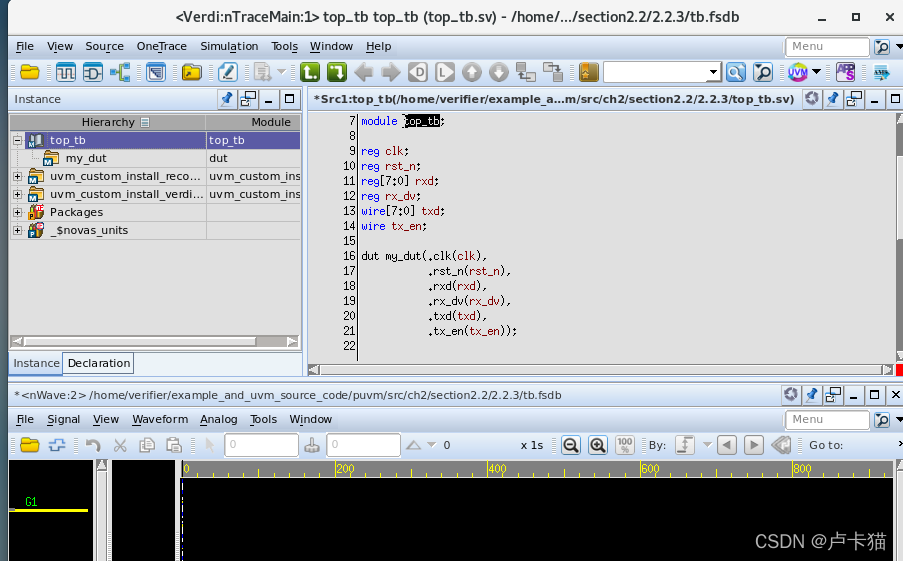Zoom out the waveform view
This screenshot has width=903, height=561.
(570, 445)
